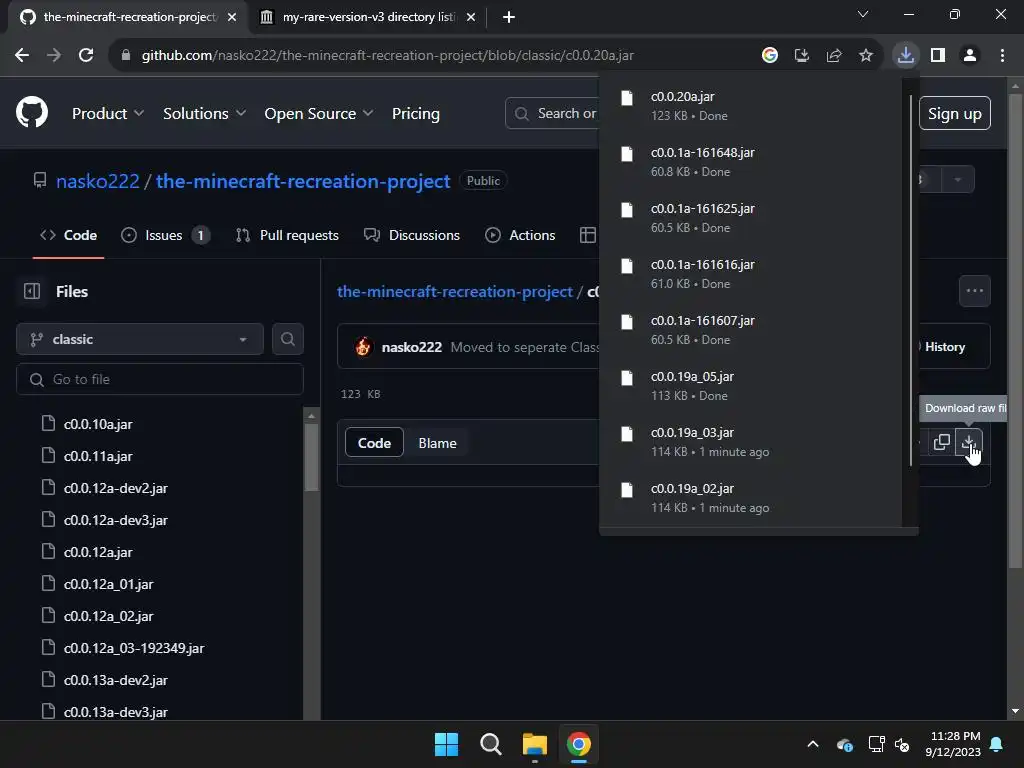The image size is (1024, 768).
Task: Switch to Blame view
Action: tap(438, 443)
